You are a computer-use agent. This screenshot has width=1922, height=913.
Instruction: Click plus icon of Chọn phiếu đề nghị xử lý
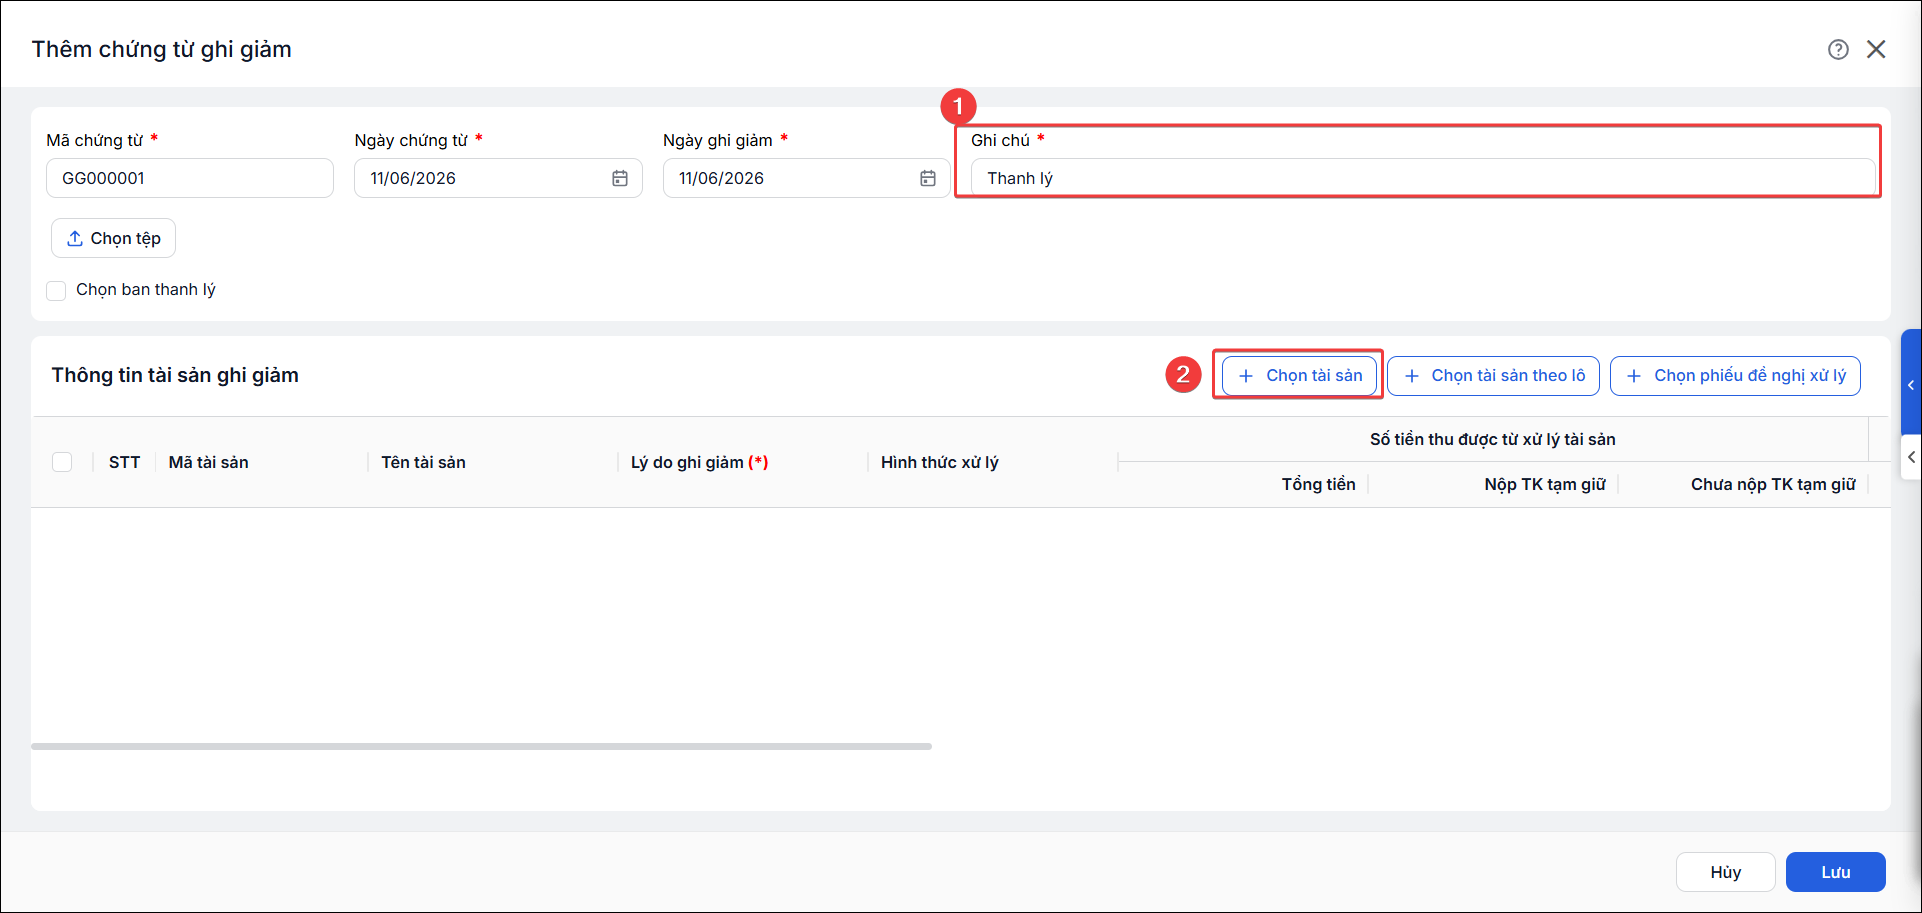(x=1634, y=376)
